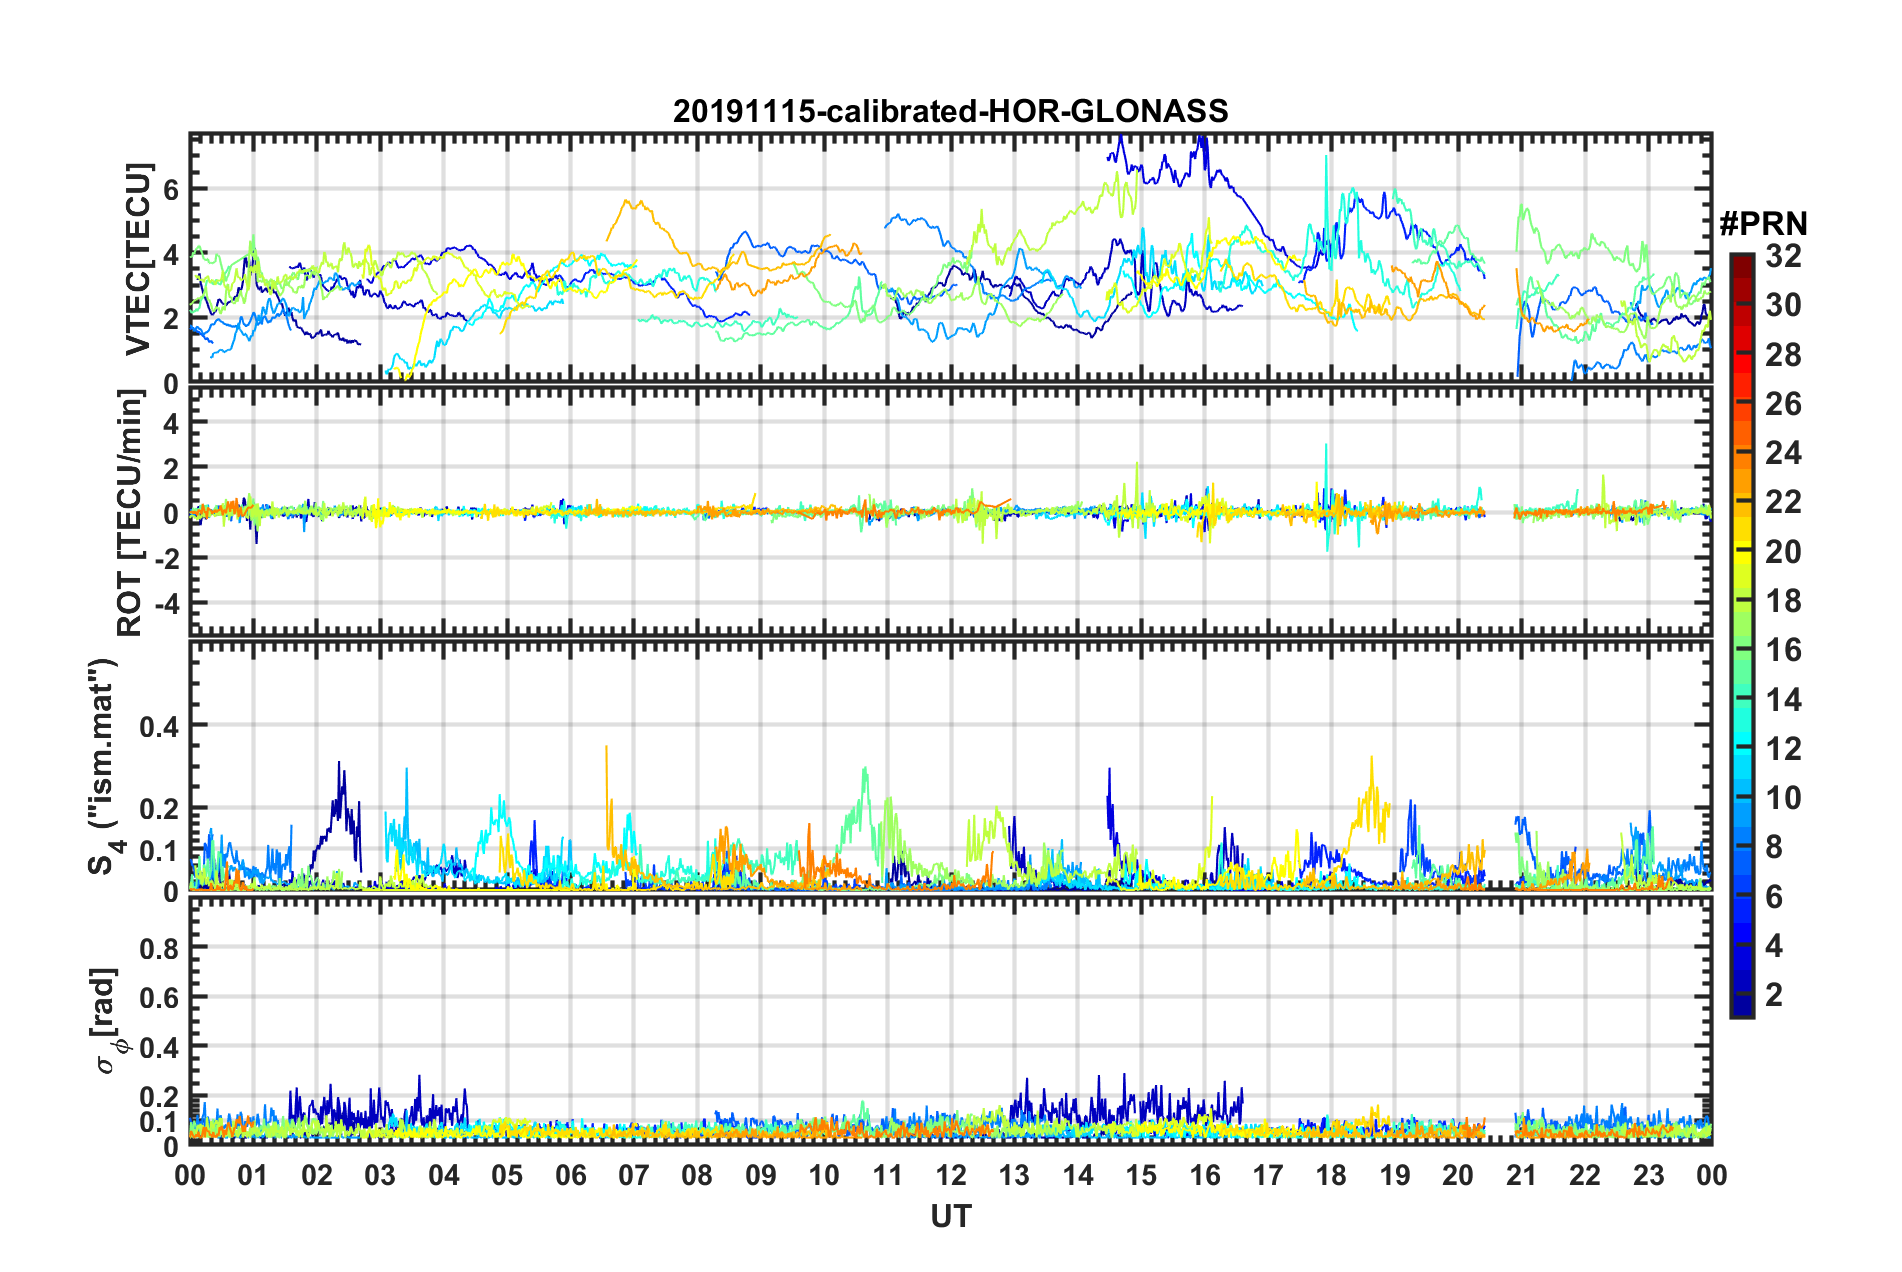Click colorbar tick label 16
1902x1272 pixels.
[1783, 650]
